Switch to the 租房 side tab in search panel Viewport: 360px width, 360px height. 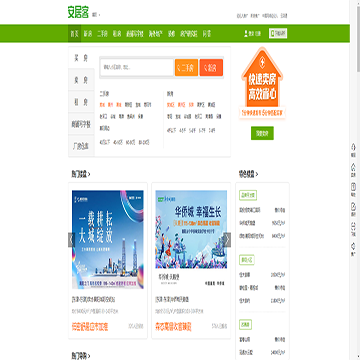click(81, 102)
